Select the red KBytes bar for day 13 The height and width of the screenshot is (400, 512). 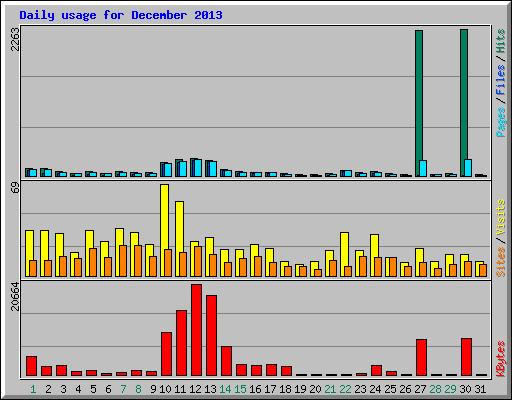211,335
